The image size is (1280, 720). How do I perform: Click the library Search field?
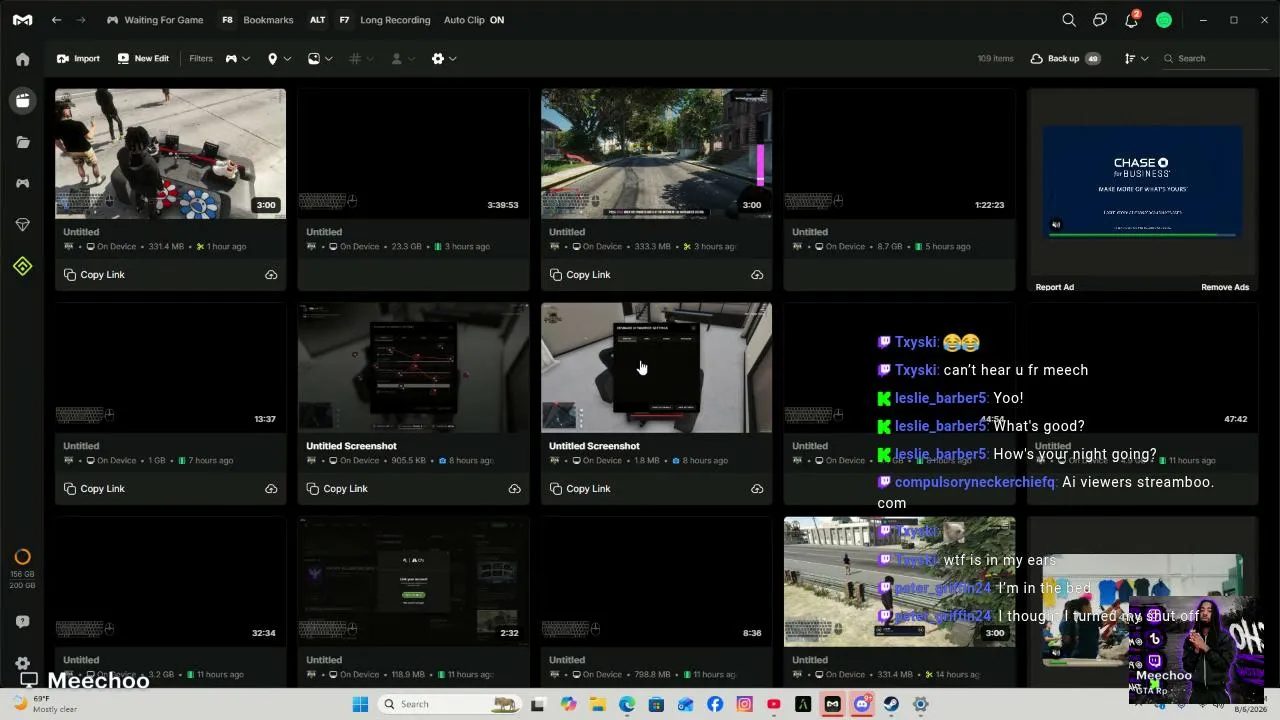(x=1215, y=59)
